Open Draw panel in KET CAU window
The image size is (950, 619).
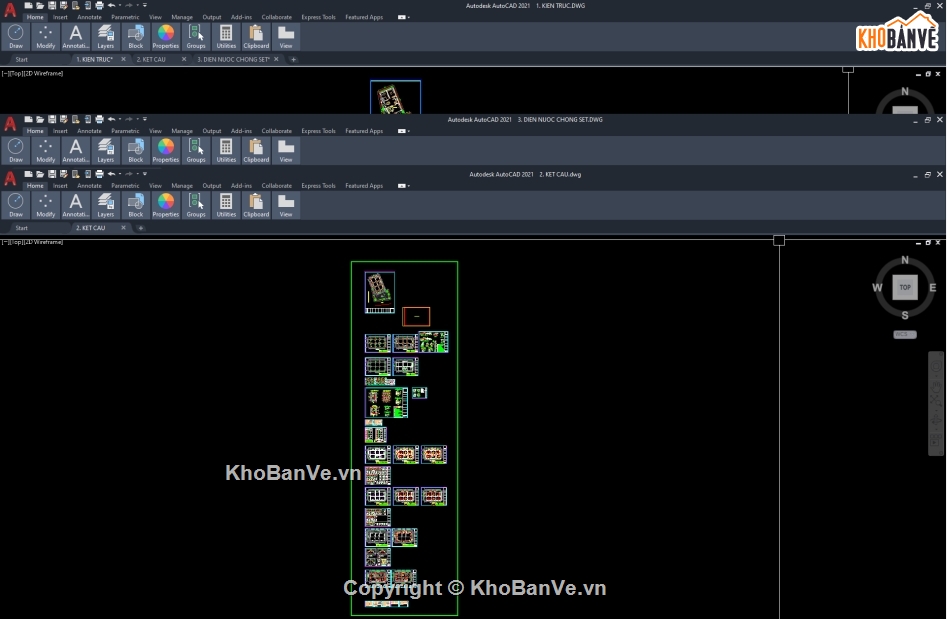(16, 205)
